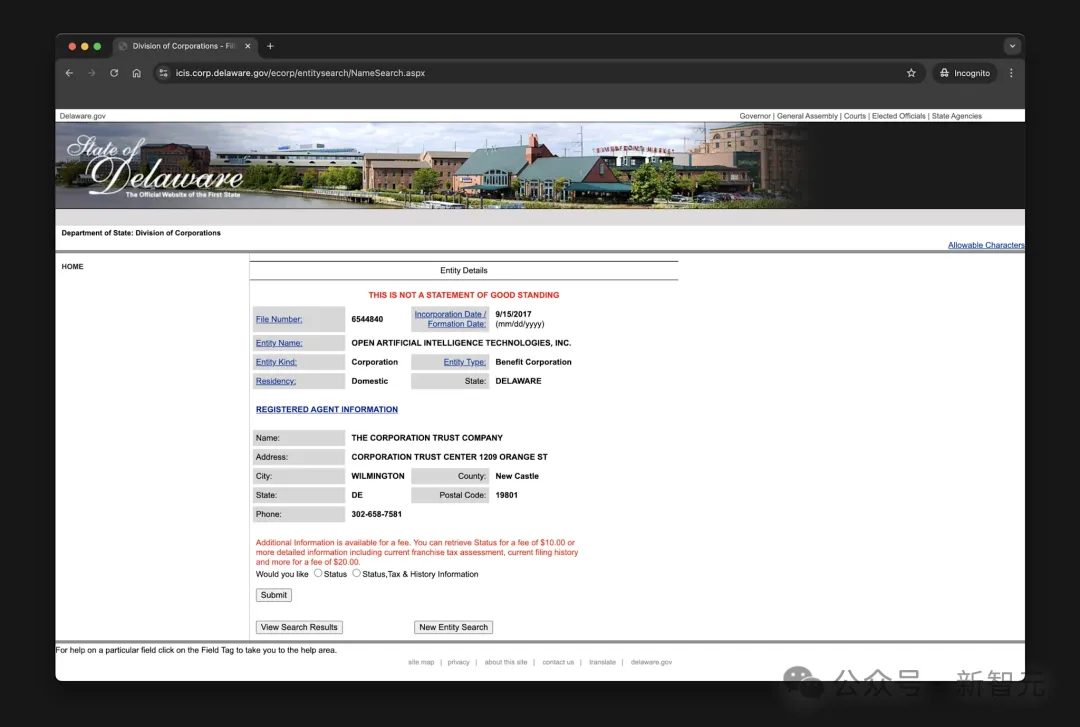Click the Allowable Characters link

coord(985,245)
